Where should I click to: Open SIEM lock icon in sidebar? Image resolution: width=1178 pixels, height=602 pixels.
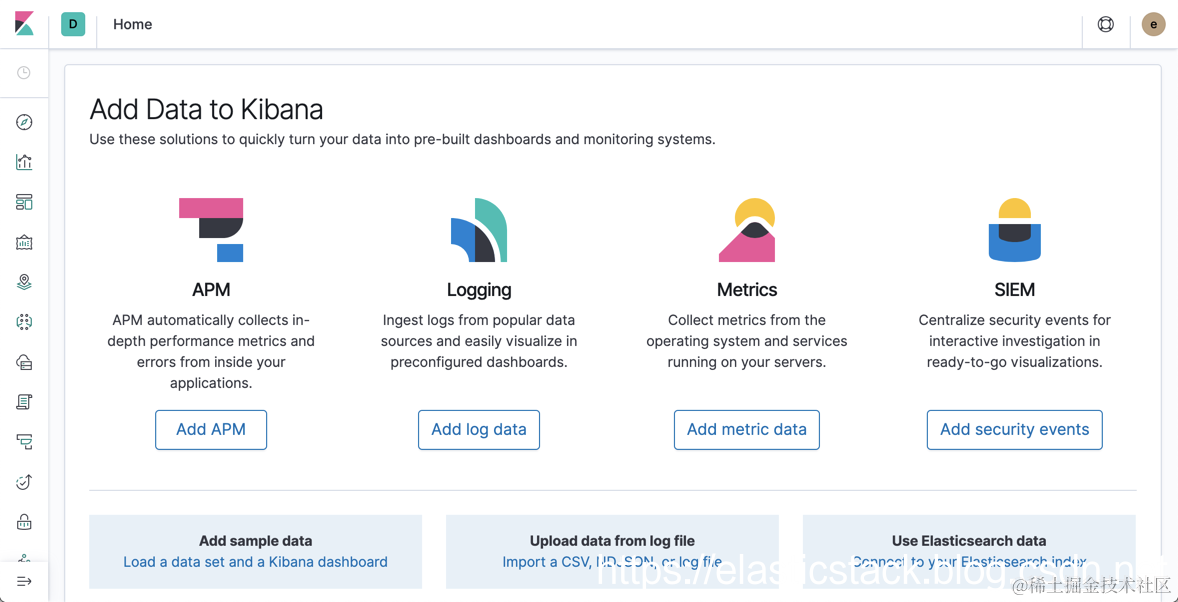point(24,522)
